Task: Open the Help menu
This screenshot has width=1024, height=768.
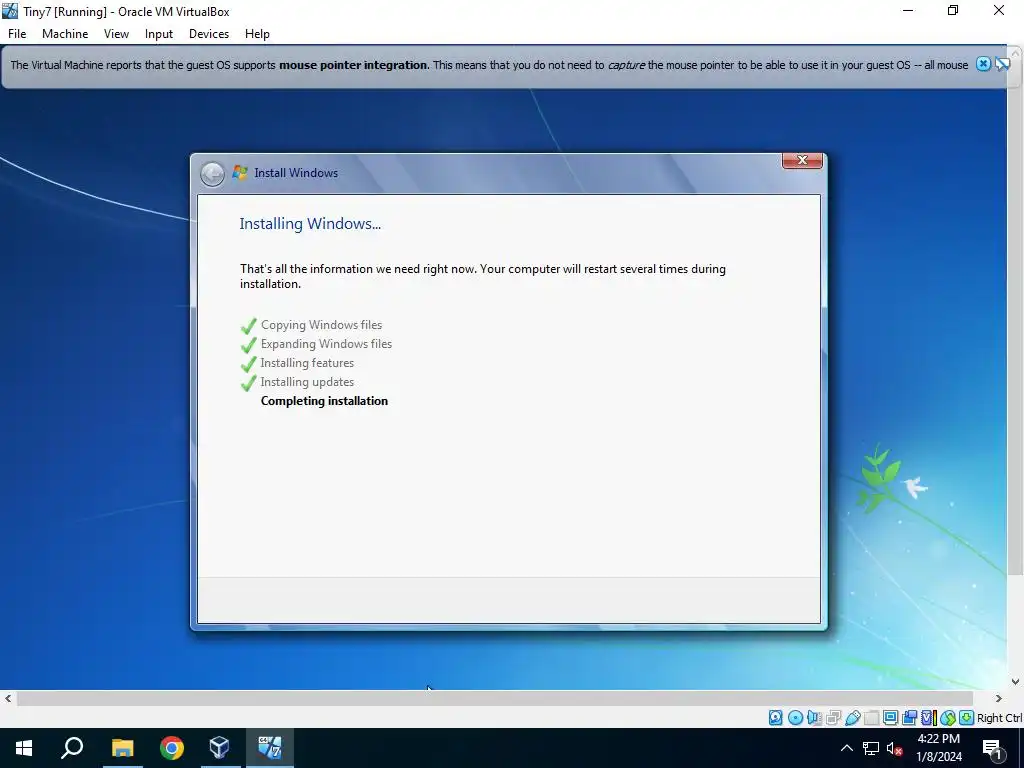Action: 257,34
